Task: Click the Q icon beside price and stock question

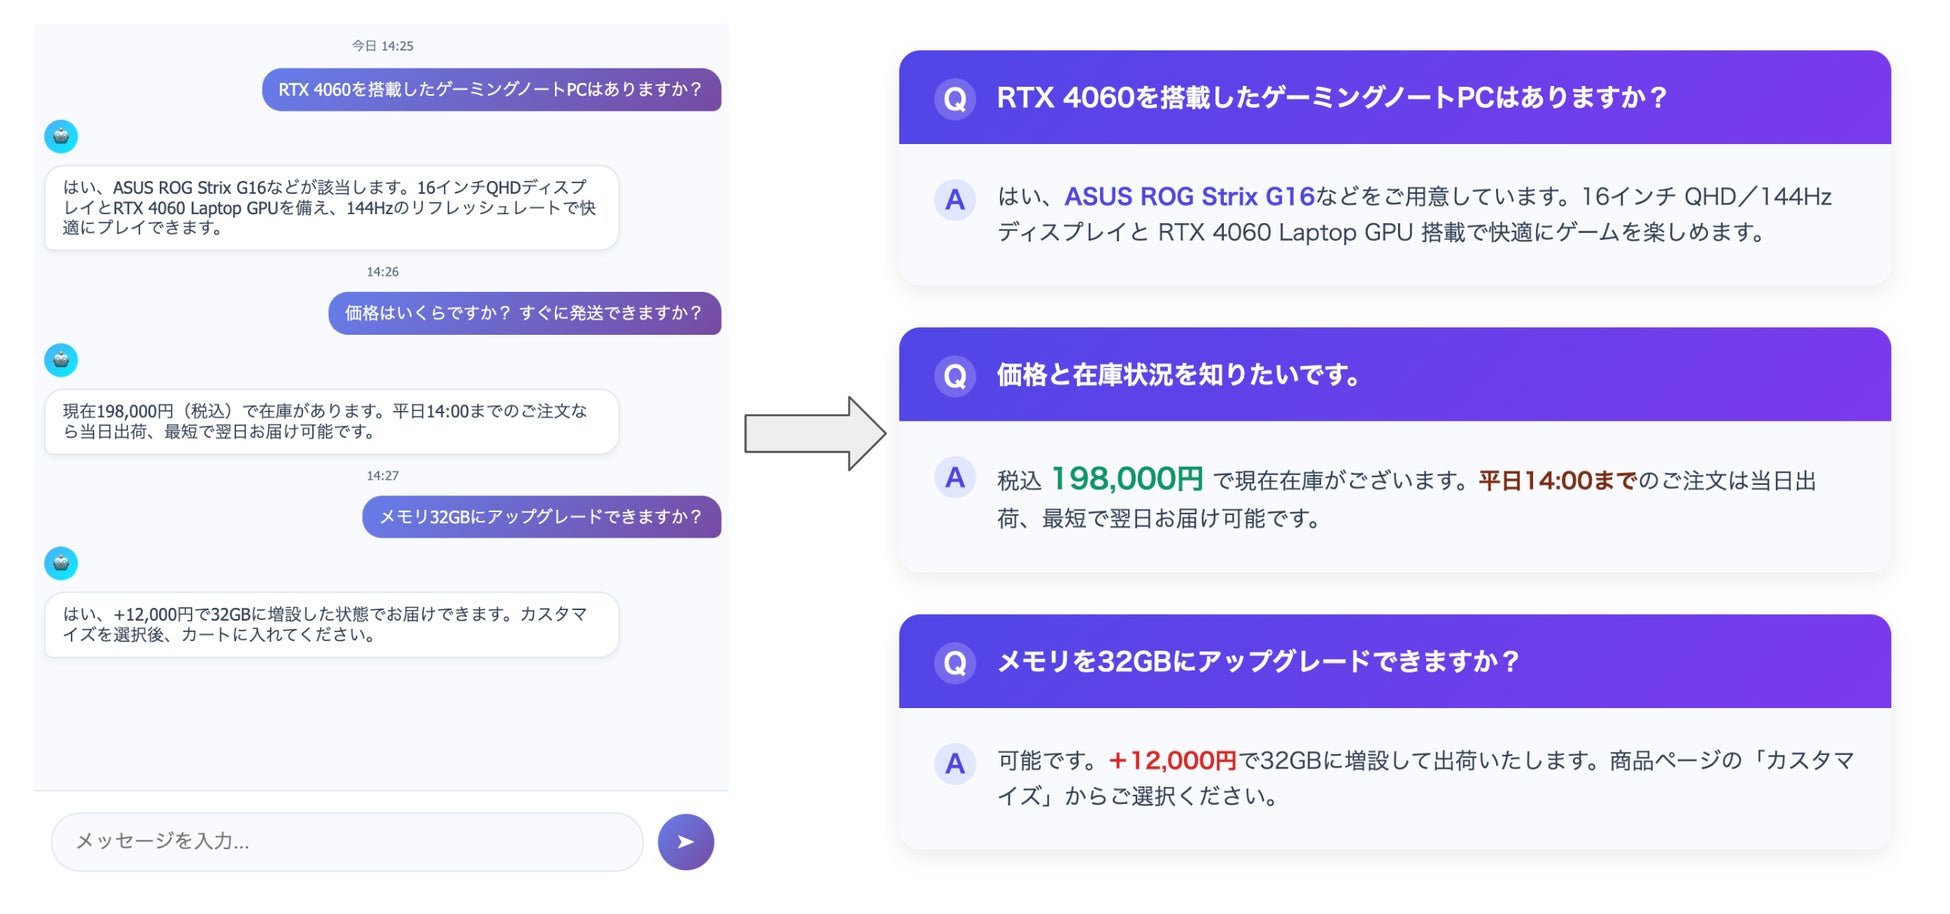Action: 955,376
